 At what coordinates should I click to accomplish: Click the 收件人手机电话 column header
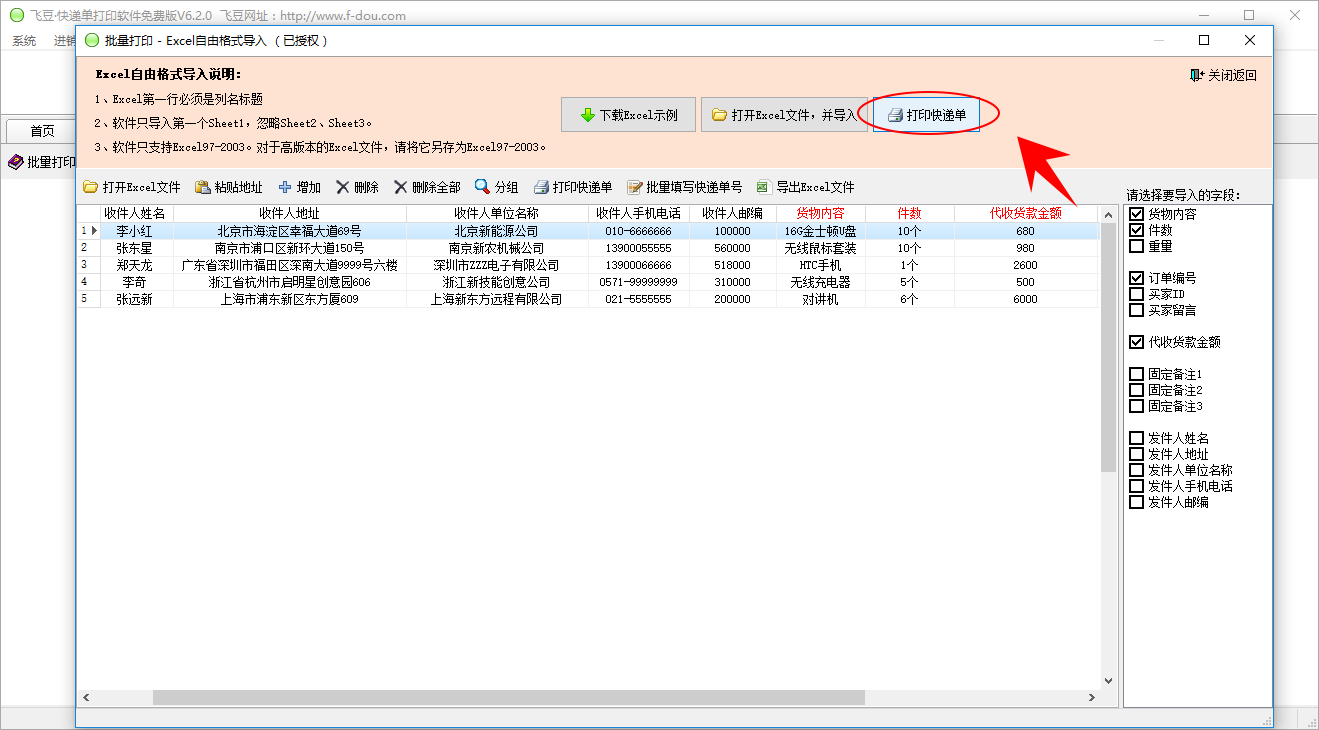[639, 214]
